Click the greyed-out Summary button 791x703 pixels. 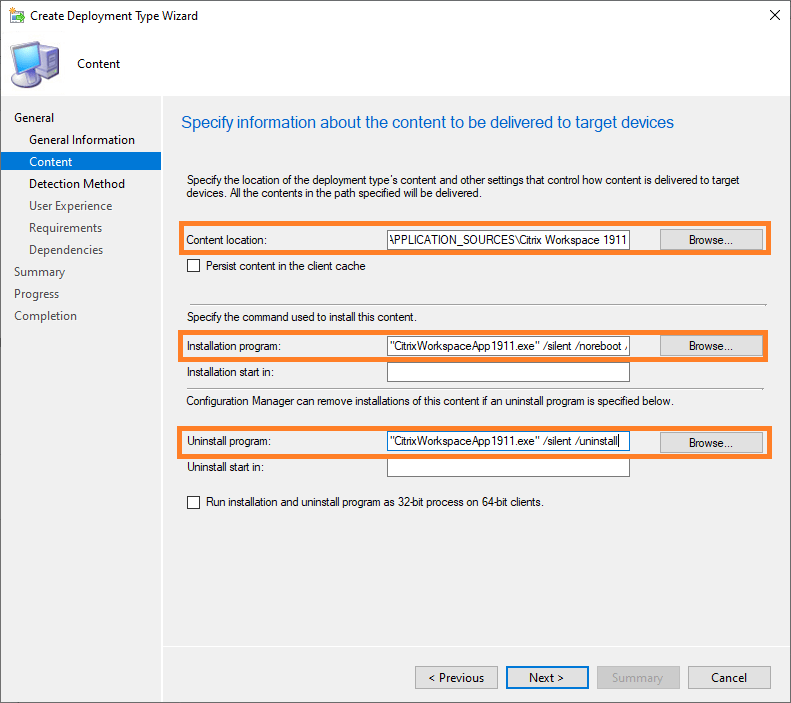(x=638, y=677)
